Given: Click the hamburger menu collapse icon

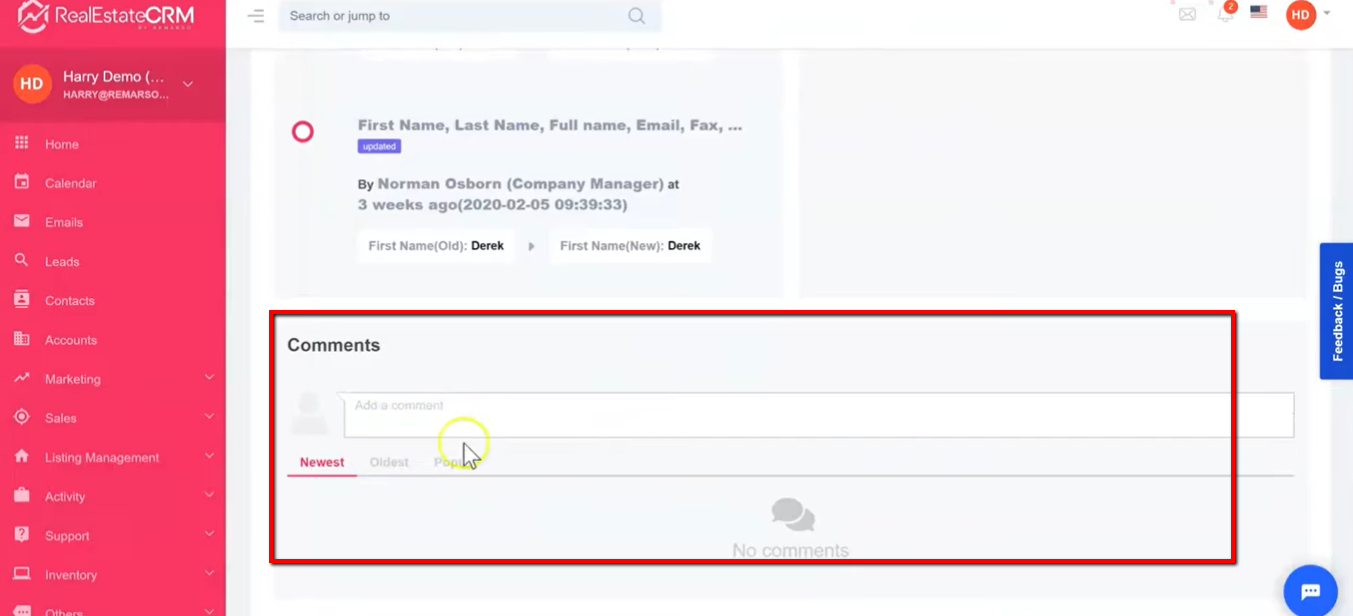Looking at the screenshot, I should pos(256,16).
